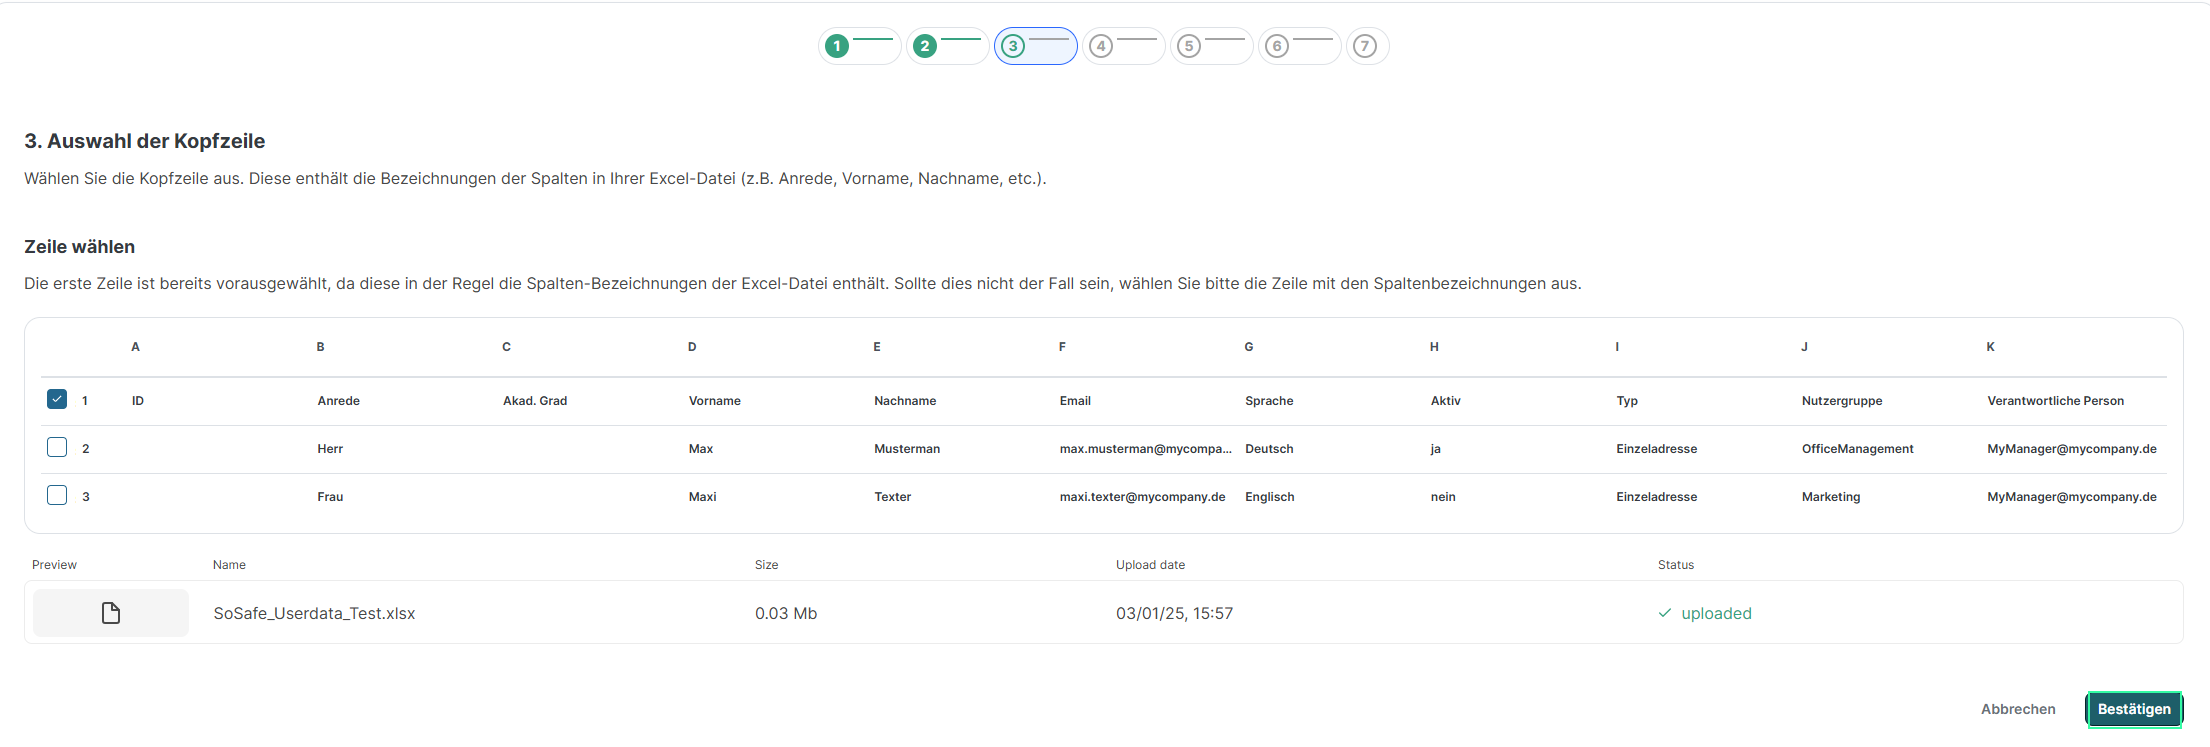Select row 2 as header row
2210x747 pixels.
(57, 448)
